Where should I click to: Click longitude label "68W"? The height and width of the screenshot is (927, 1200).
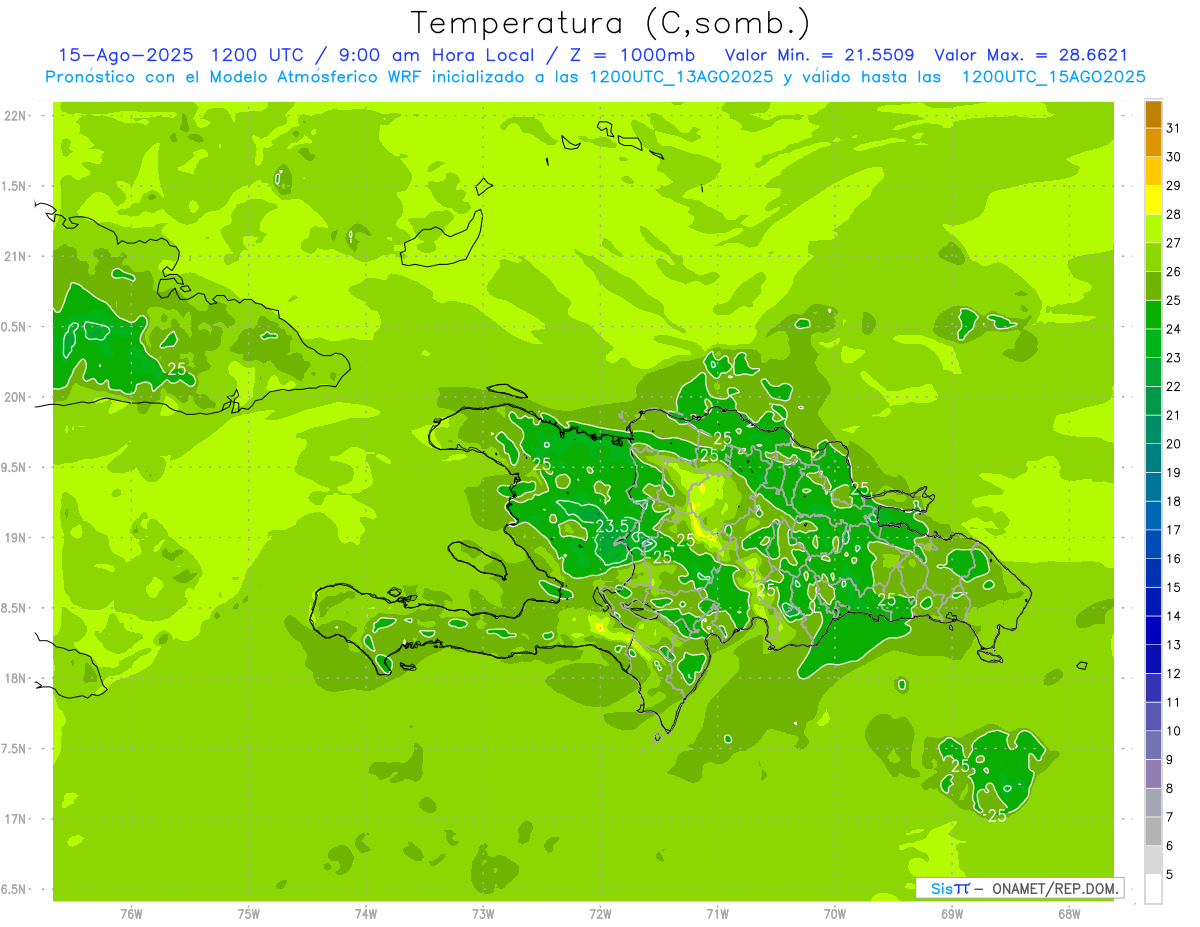click(1069, 914)
